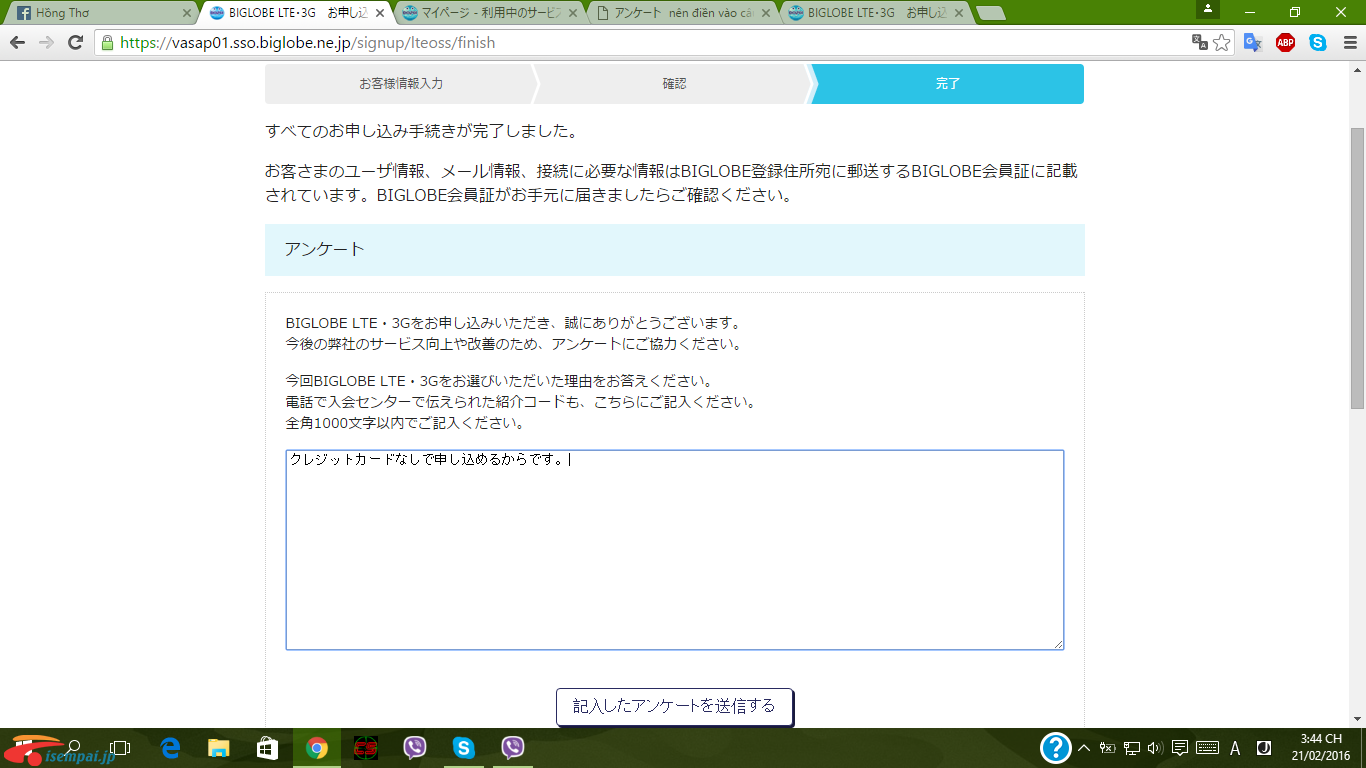The image size is (1366, 768).
Task: Open the Chrome user profile button
Action: pyautogui.click(x=1208, y=10)
